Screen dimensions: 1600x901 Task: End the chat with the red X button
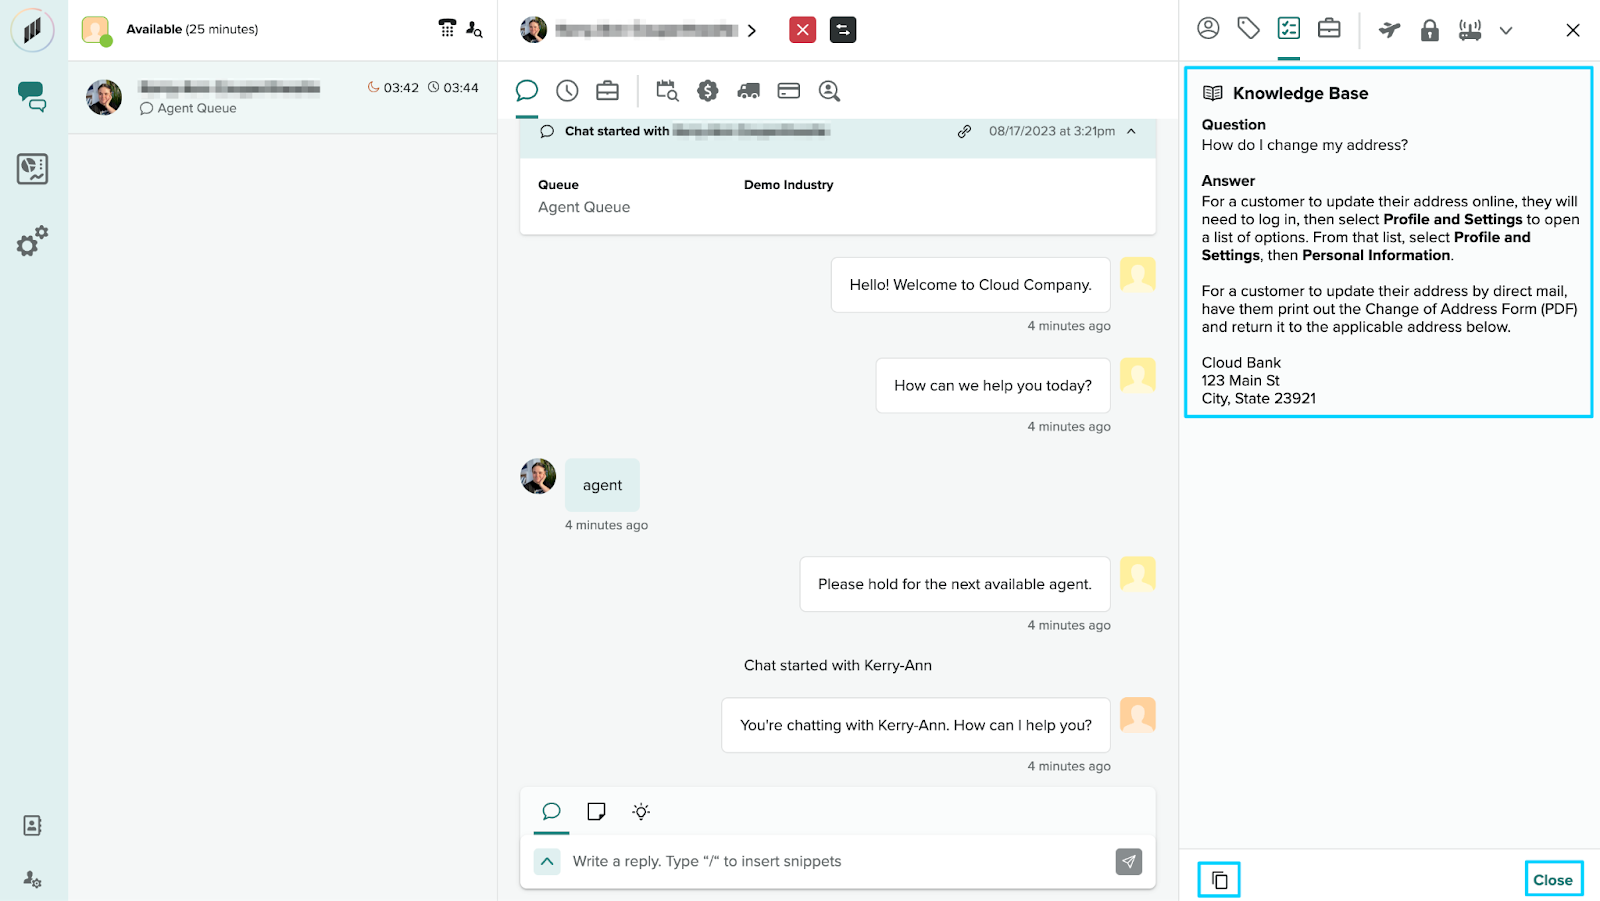802,30
